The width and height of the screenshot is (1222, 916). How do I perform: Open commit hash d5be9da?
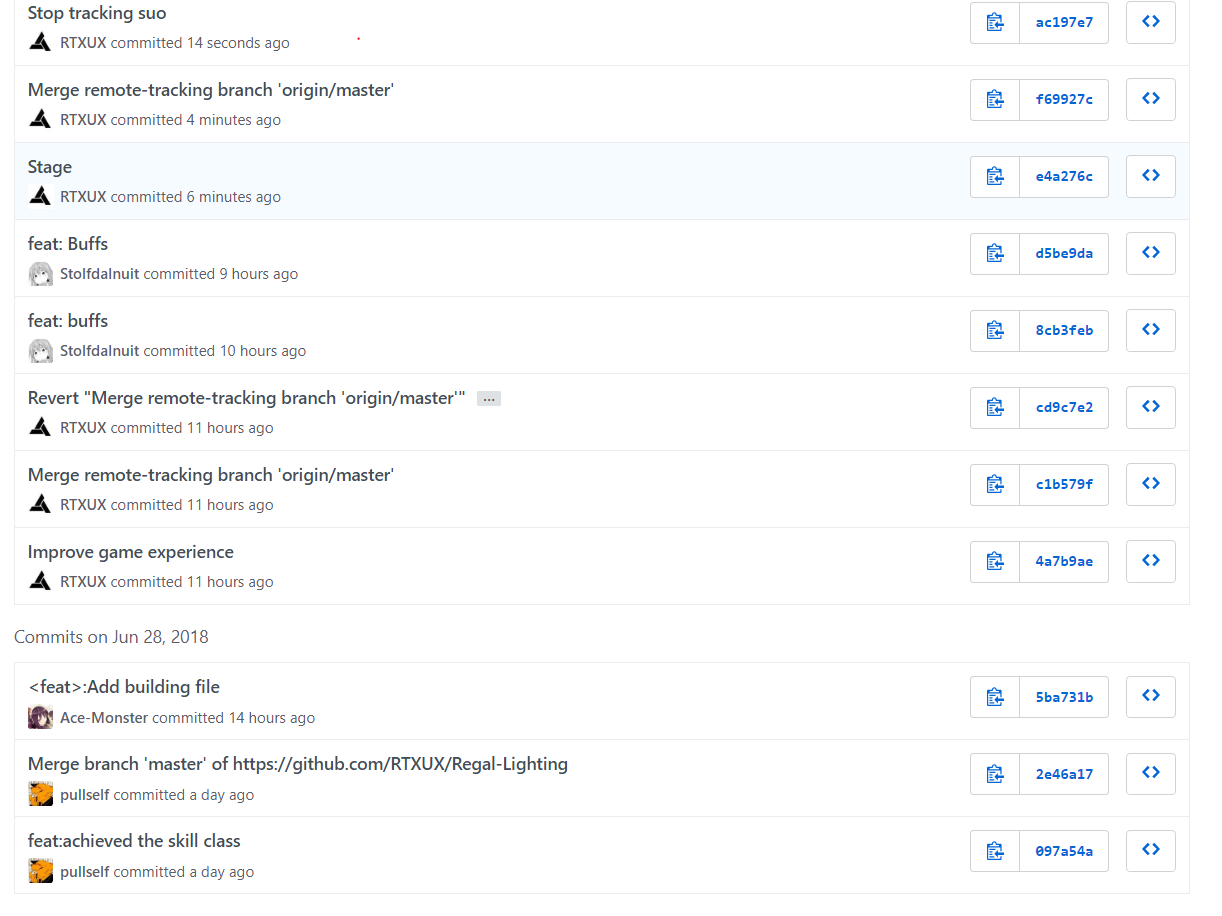(x=1064, y=253)
